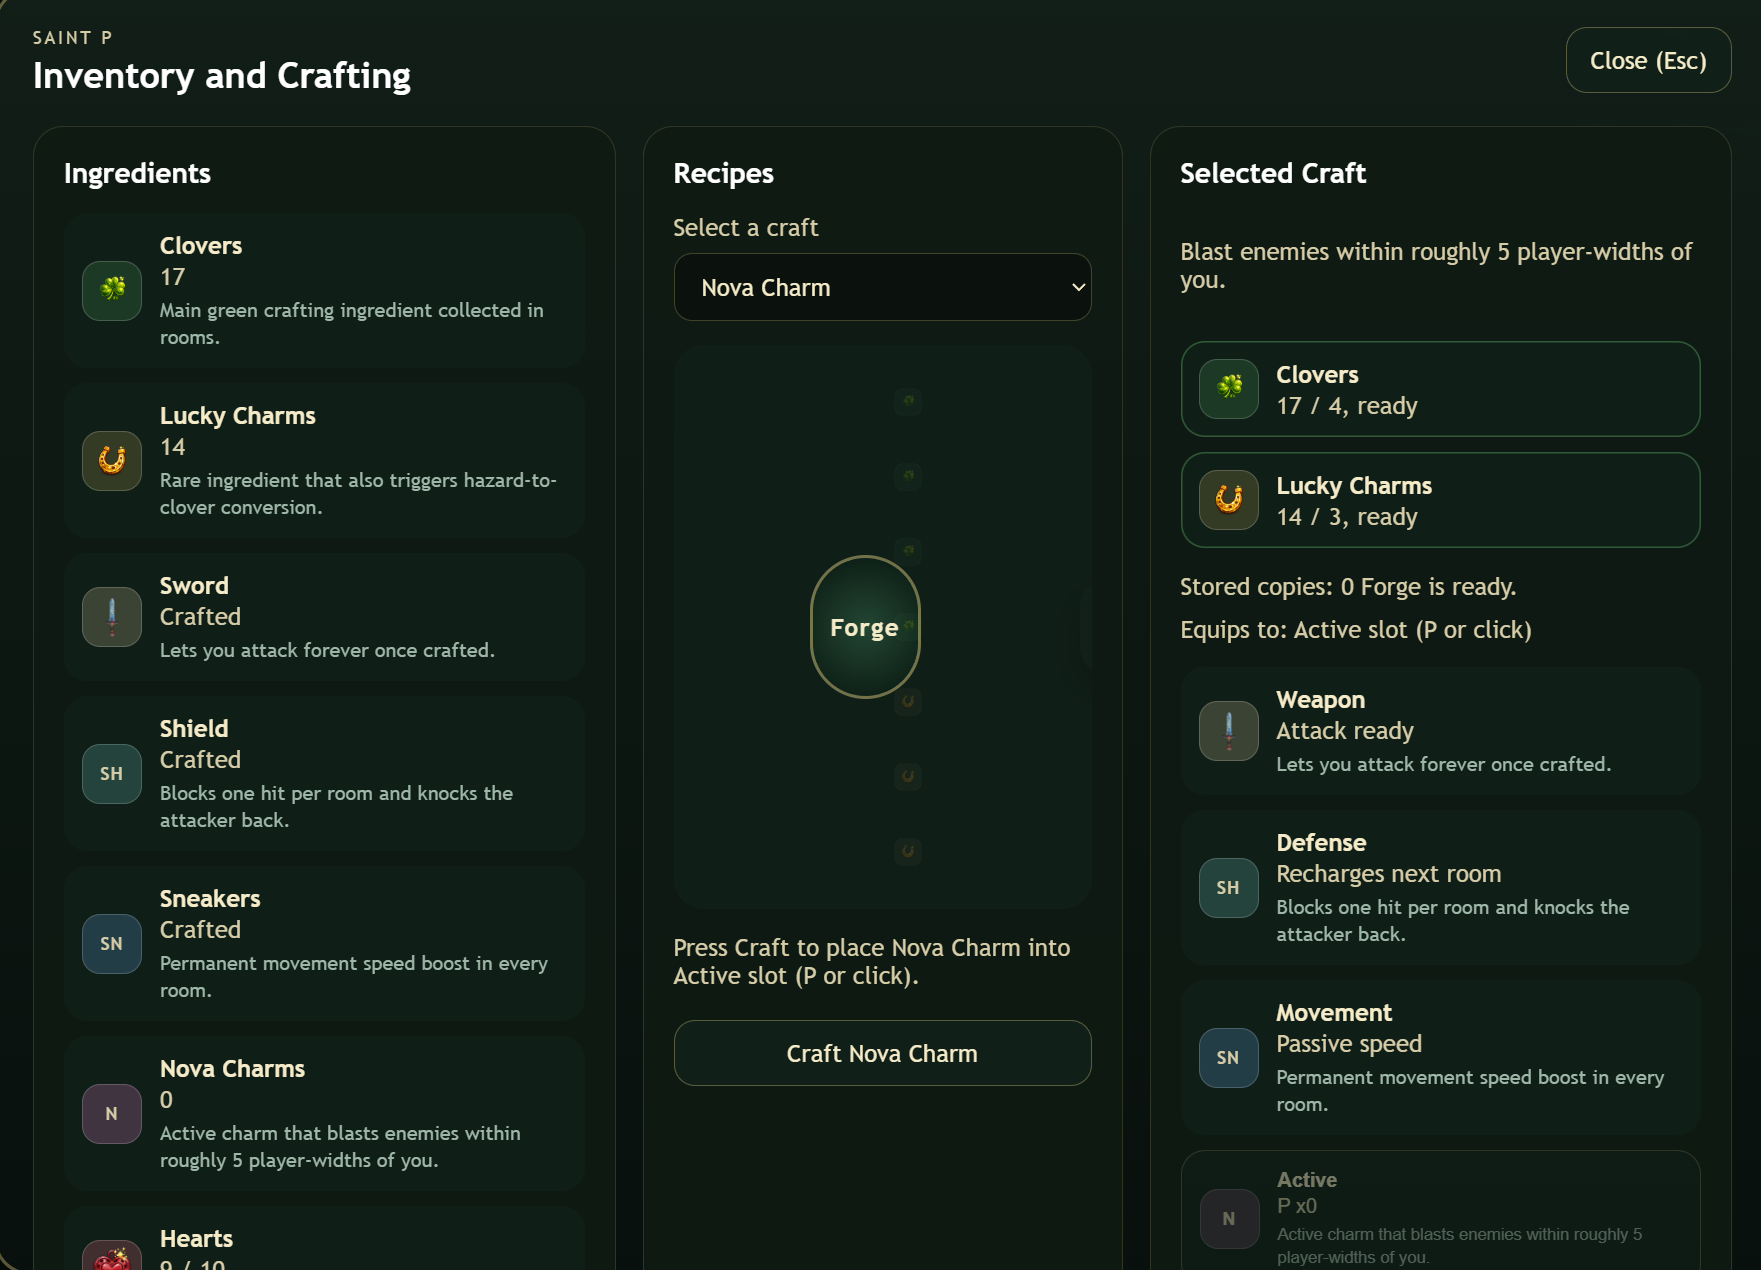Image resolution: width=1761 pixels, height=1270 pixels.
Task: Click the Active slot card P x0
Action: click(1440, 1213)
